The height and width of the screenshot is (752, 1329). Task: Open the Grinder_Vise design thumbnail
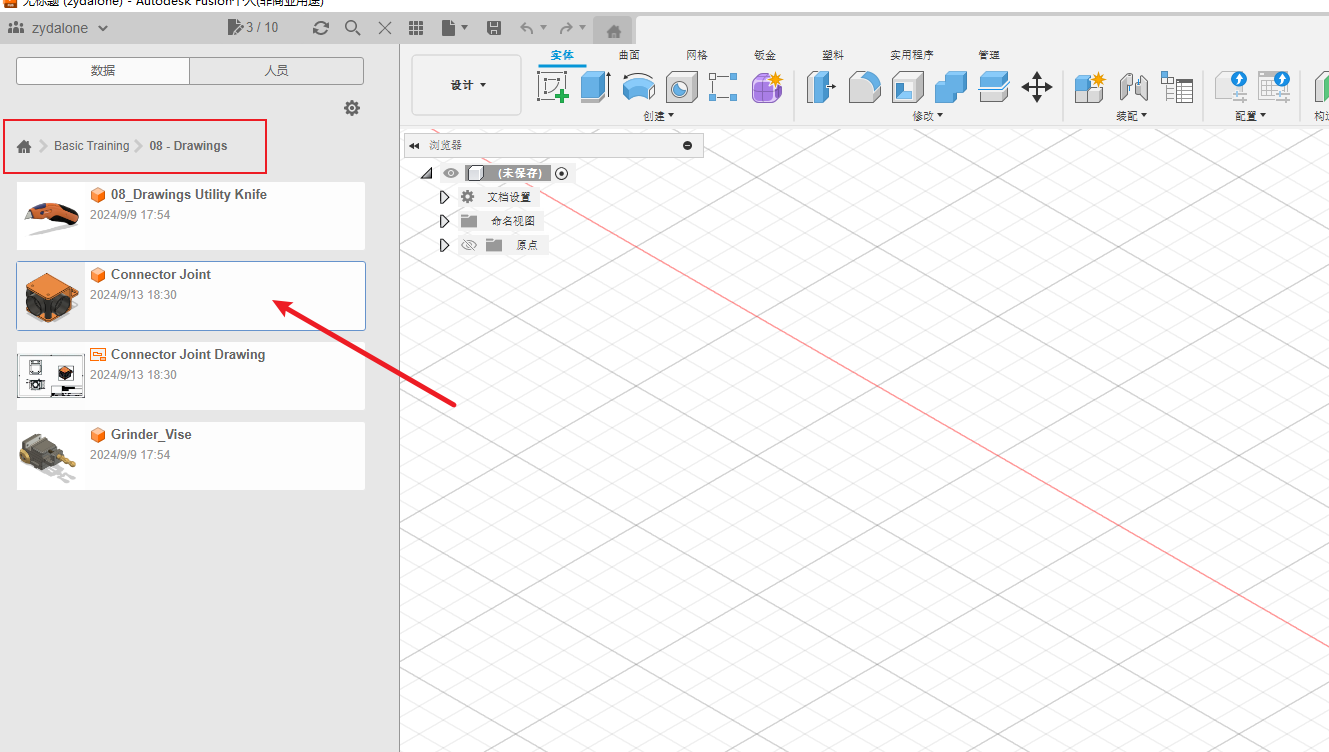[x=51, y=456]
